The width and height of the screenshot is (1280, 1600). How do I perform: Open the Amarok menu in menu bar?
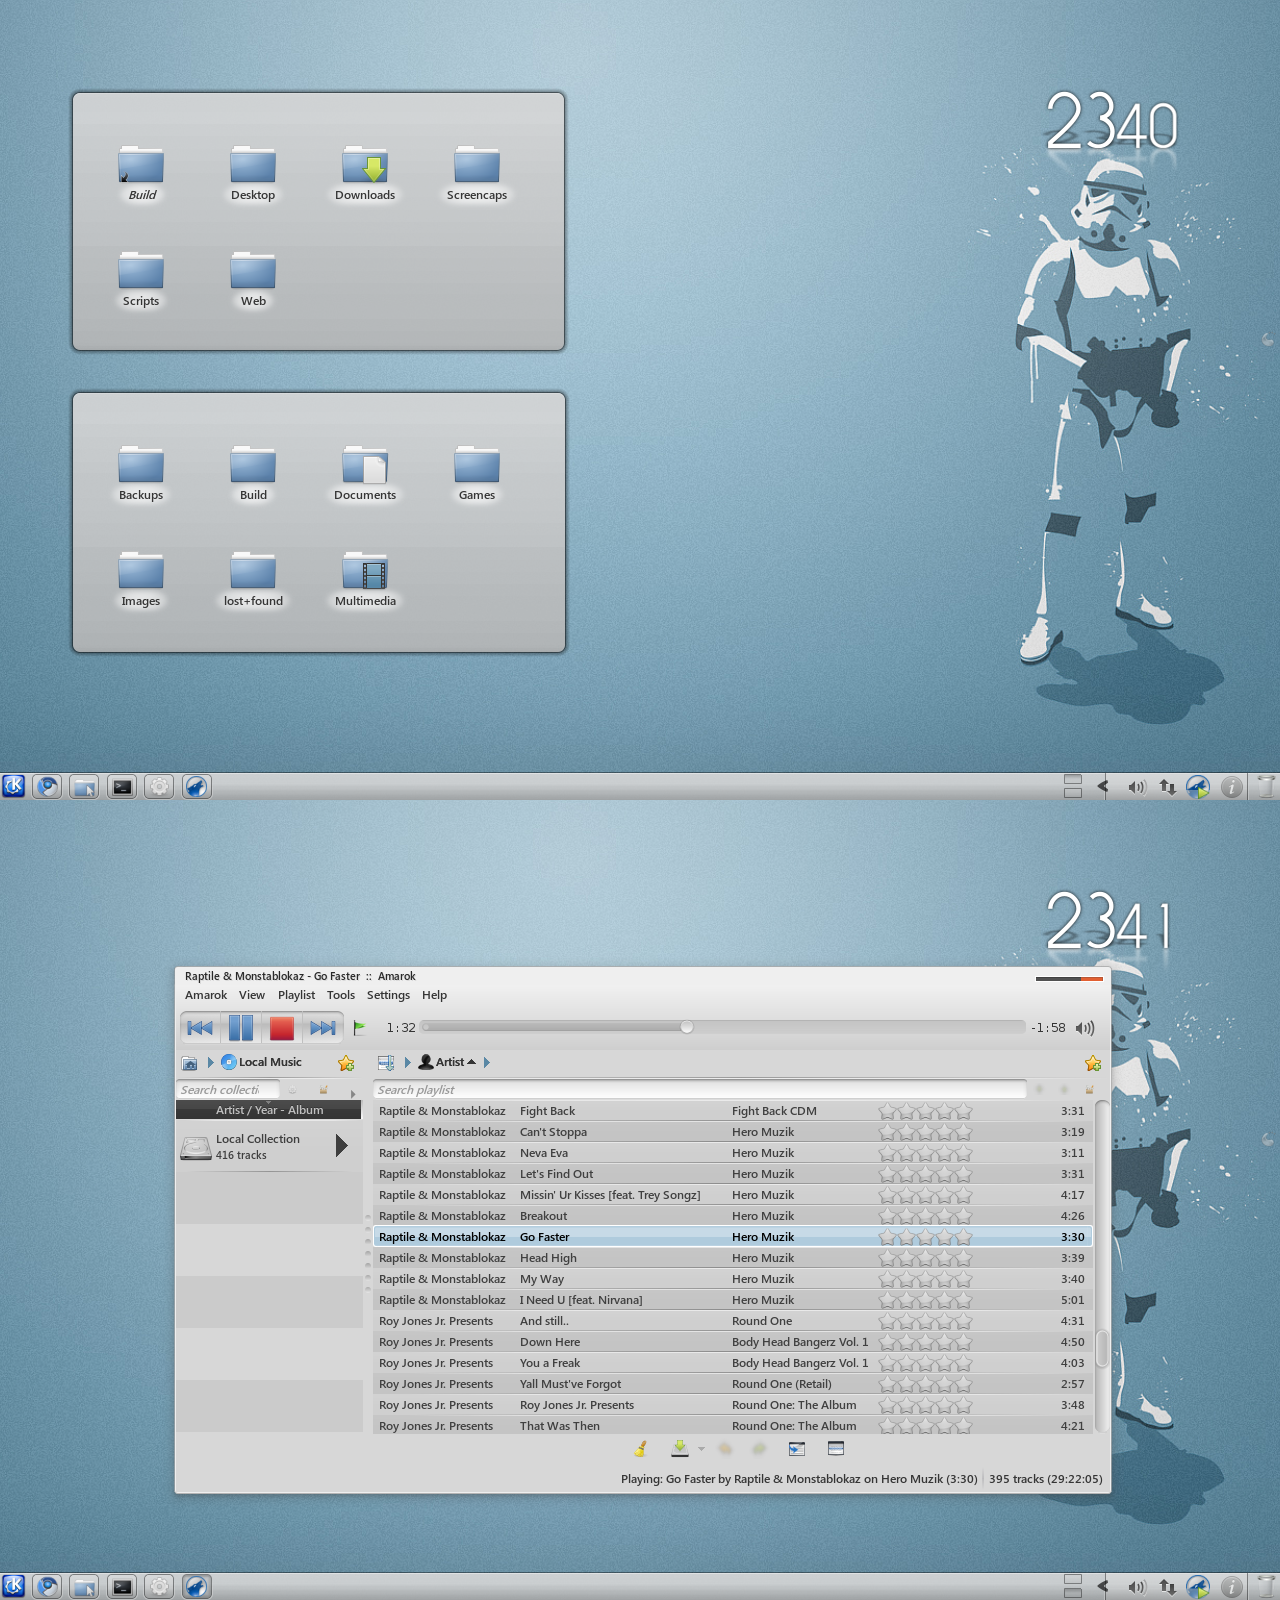click(x=206, y=995)
